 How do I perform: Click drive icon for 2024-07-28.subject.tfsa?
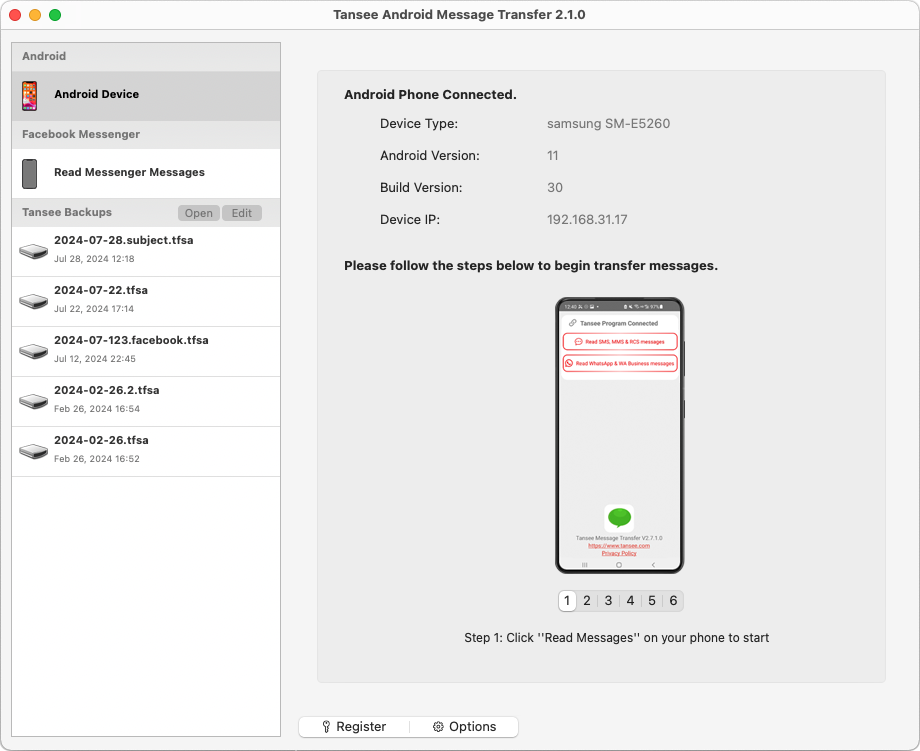pos(33,251)
